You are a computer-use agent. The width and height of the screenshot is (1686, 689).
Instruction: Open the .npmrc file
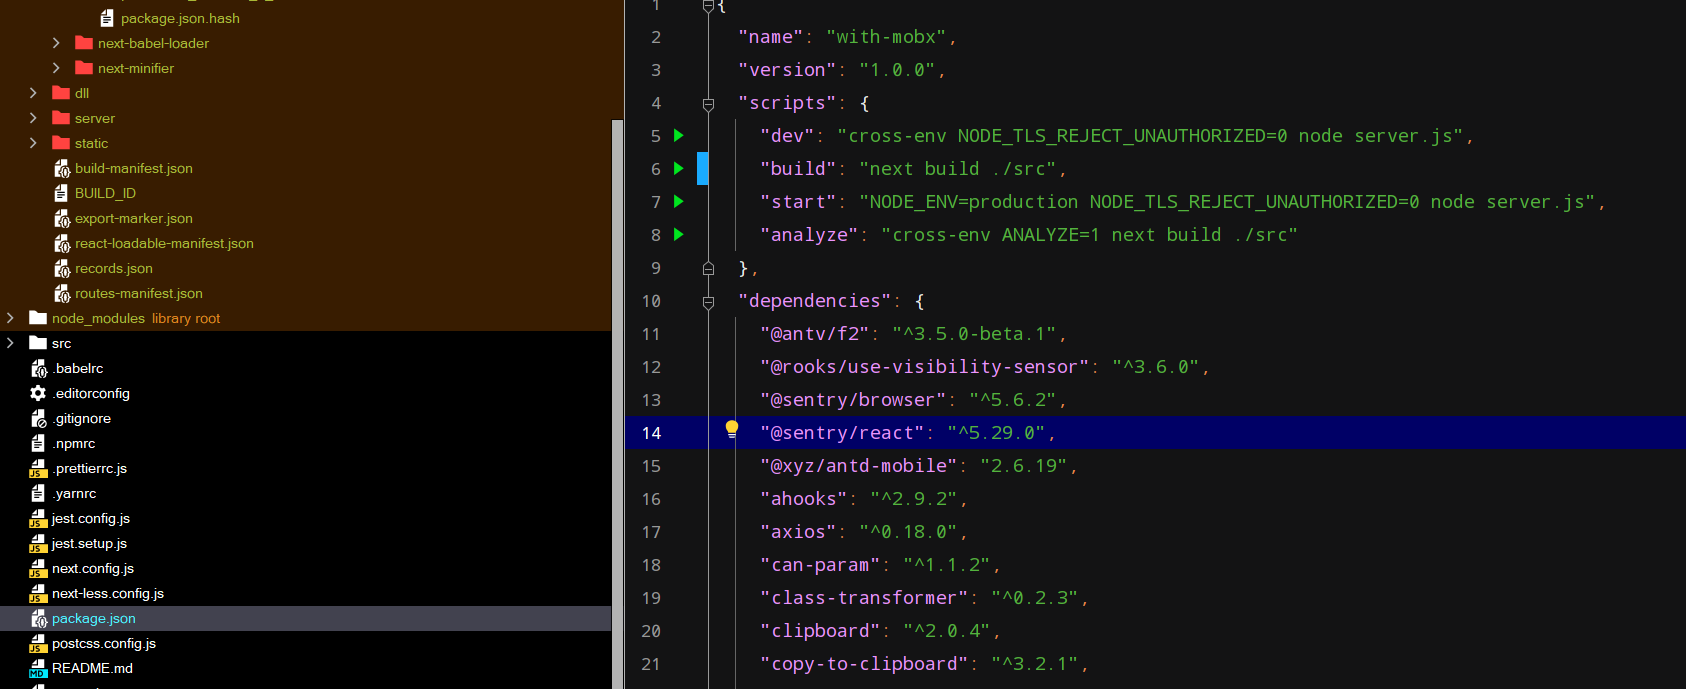(x=74, y=443)
